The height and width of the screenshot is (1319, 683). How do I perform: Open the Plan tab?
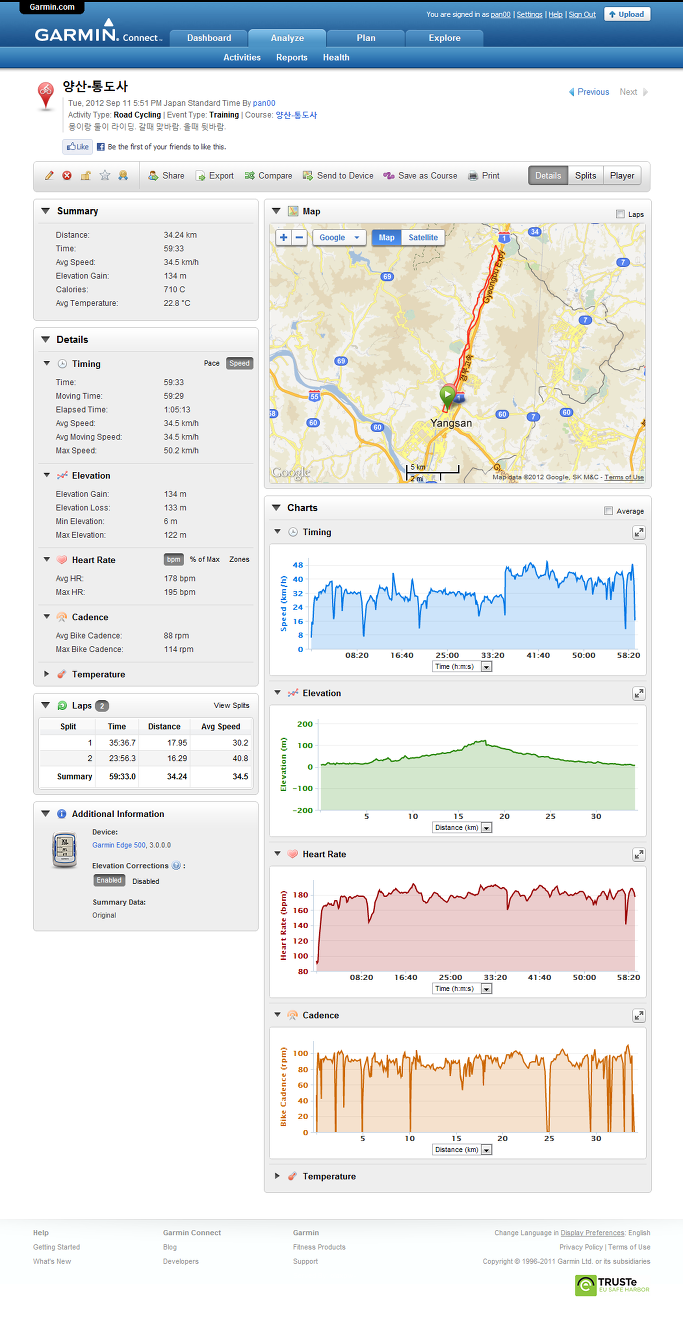(x=366, y=38)
